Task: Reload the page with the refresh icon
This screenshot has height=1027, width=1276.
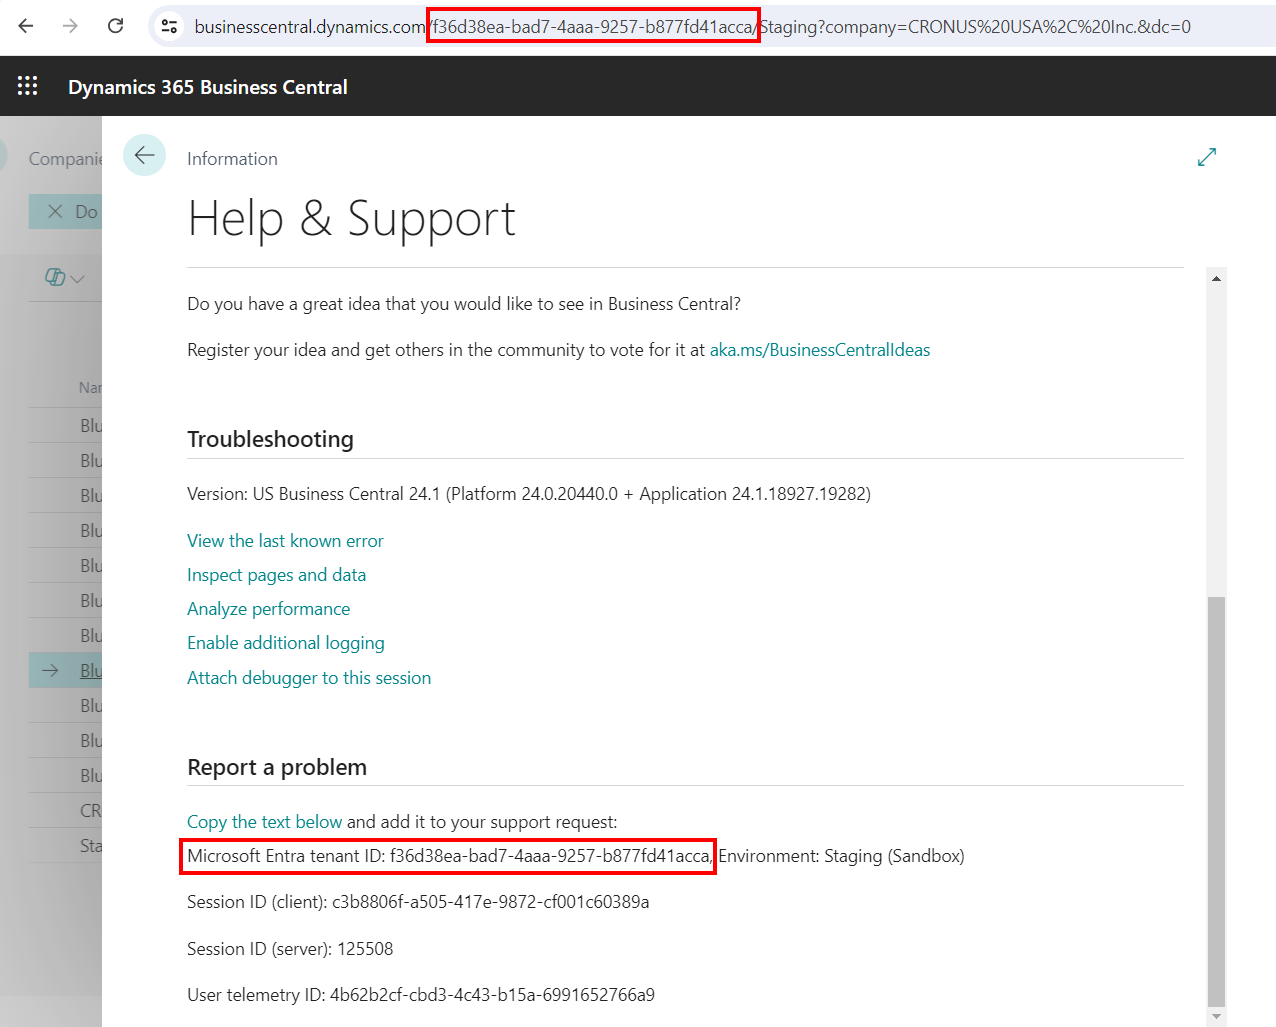Action: (116, 26)
